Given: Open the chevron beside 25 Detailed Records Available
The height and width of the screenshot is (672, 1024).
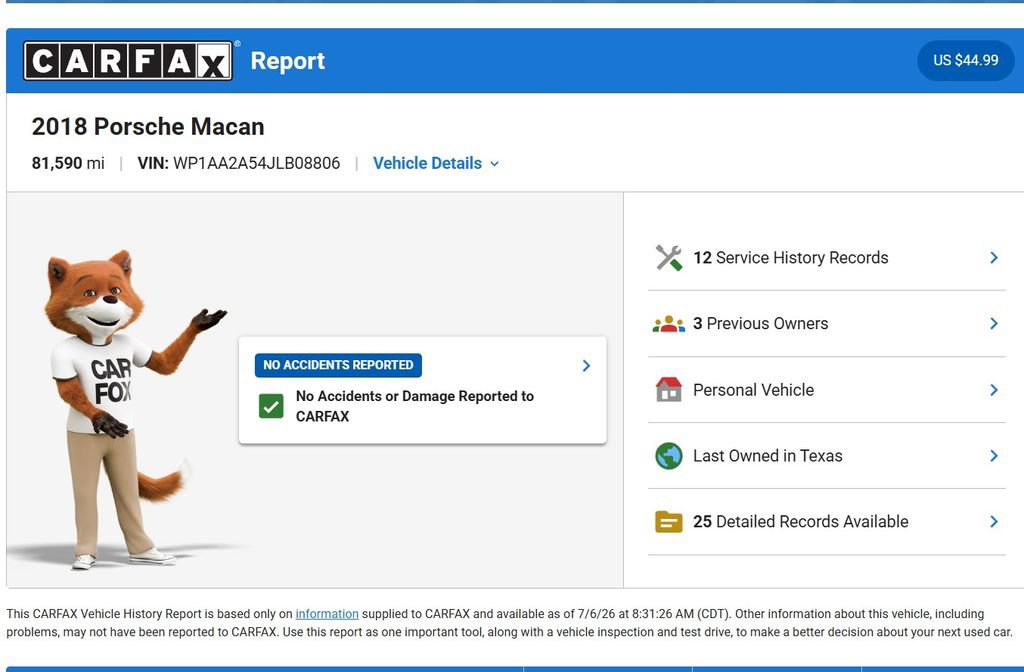Looking at the screenshot, I should [x=994, y=522].
